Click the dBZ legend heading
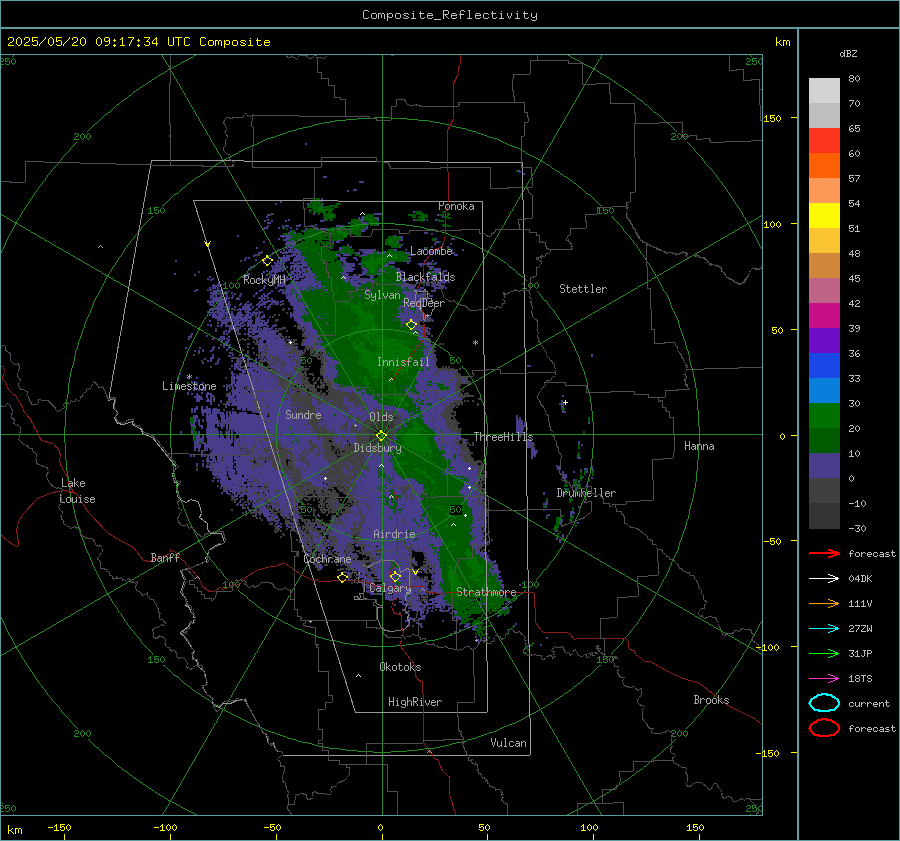900x841 pixels. point(848,54)
